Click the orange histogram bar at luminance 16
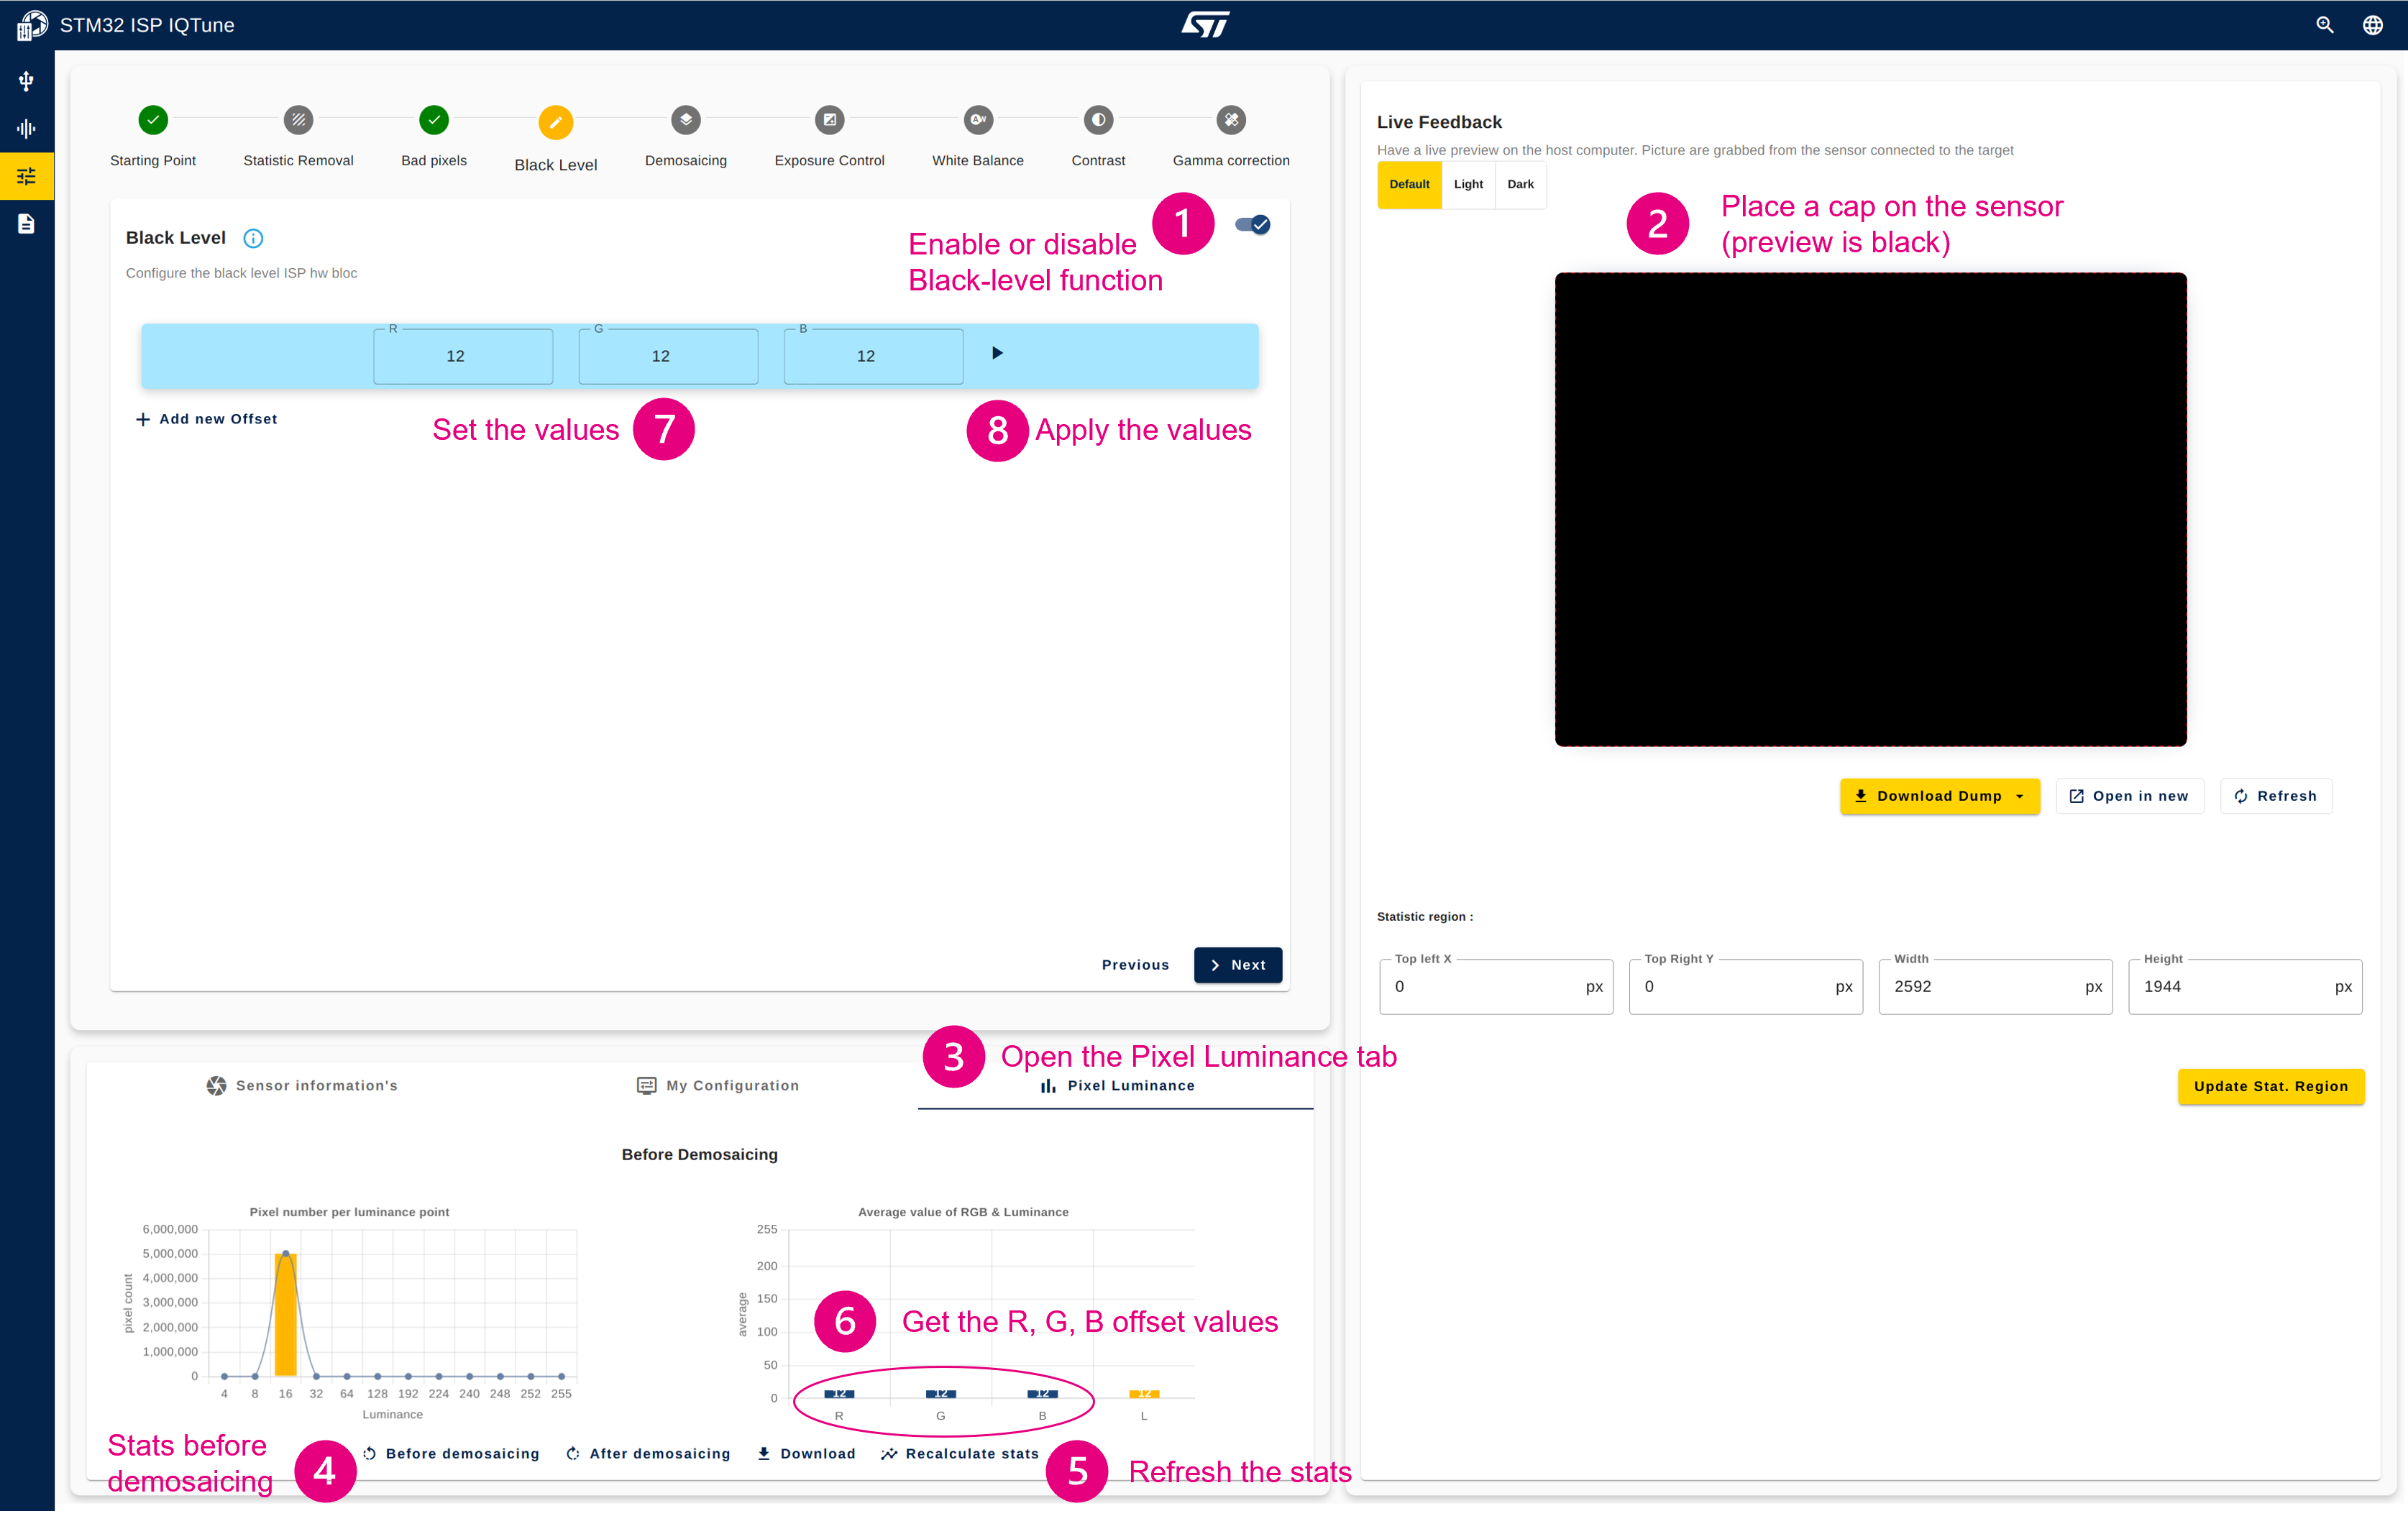 click(x=286, y=1315)
